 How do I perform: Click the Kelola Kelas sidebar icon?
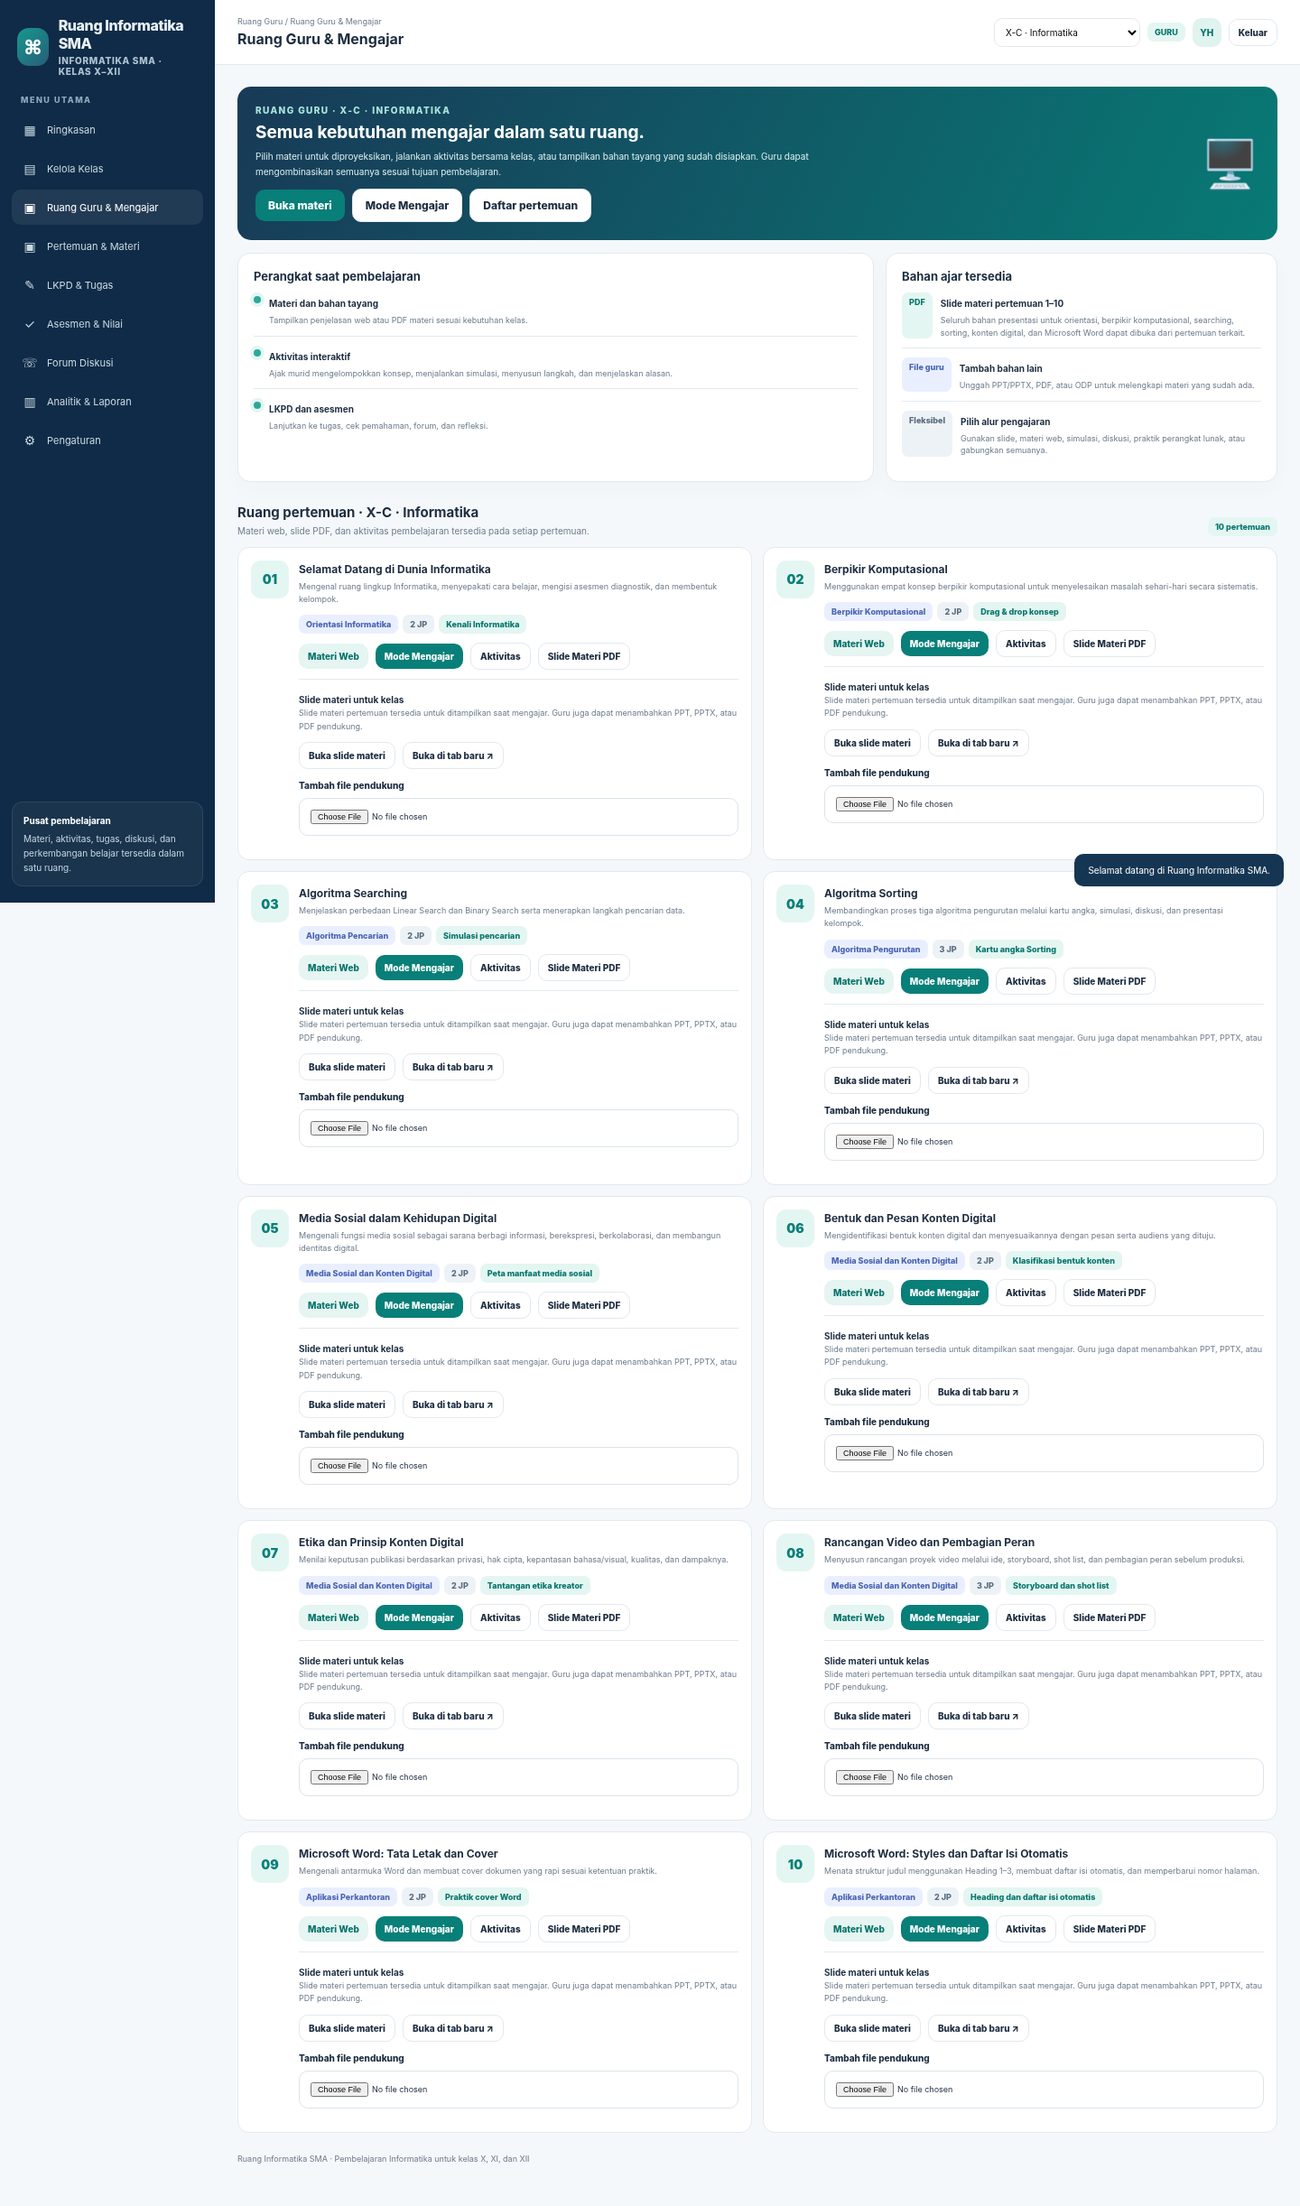click(30, 170)
